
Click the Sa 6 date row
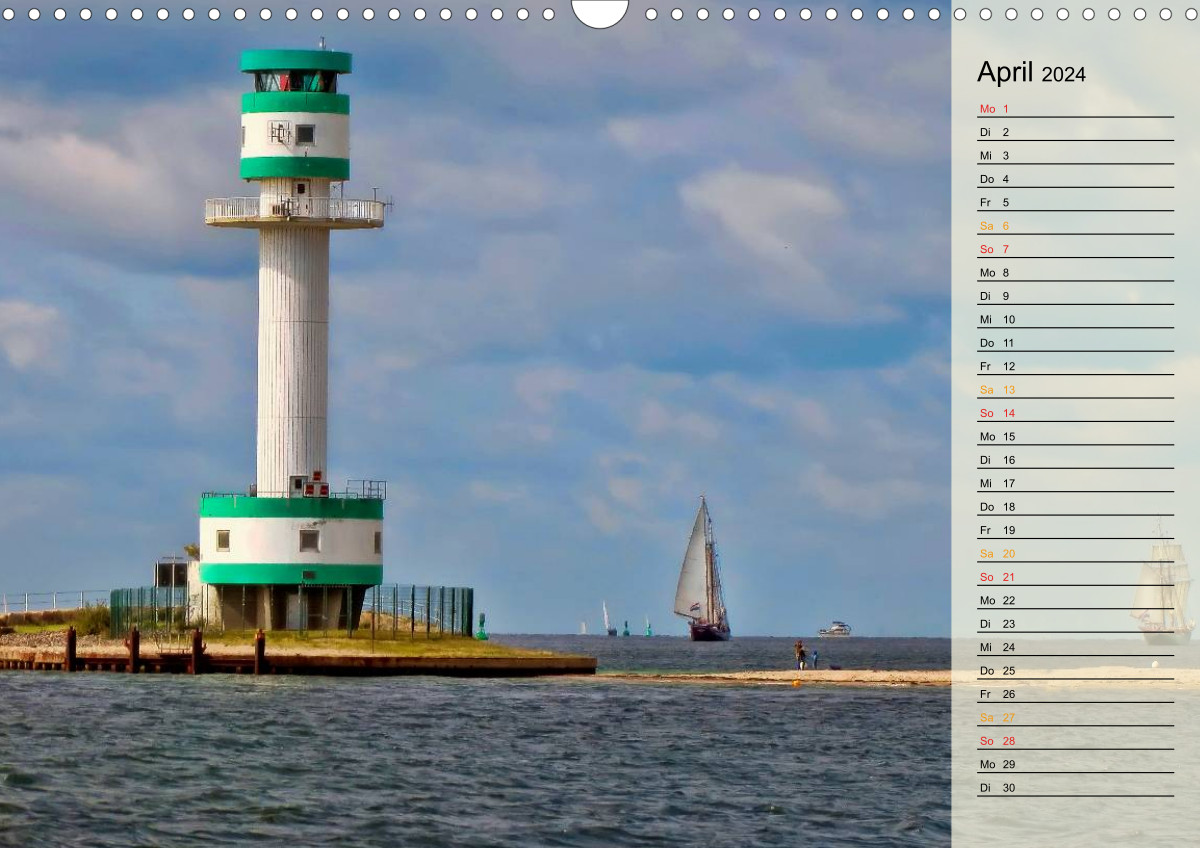(1075, 225)
